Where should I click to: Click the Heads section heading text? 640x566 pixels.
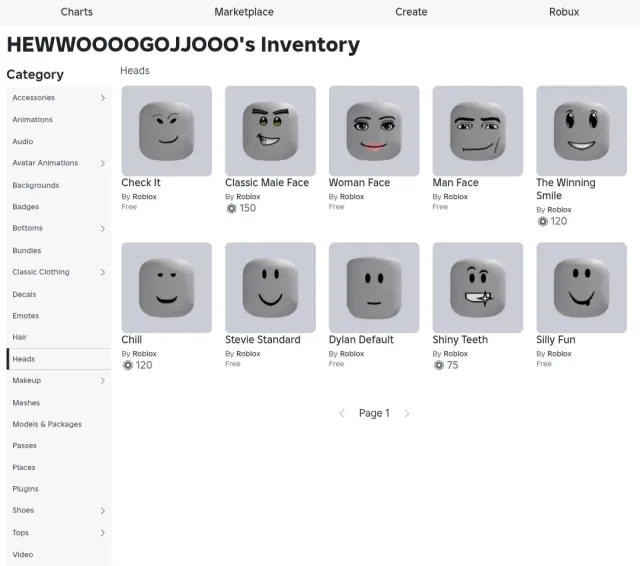pyautogui.click(x=135, y=71)
